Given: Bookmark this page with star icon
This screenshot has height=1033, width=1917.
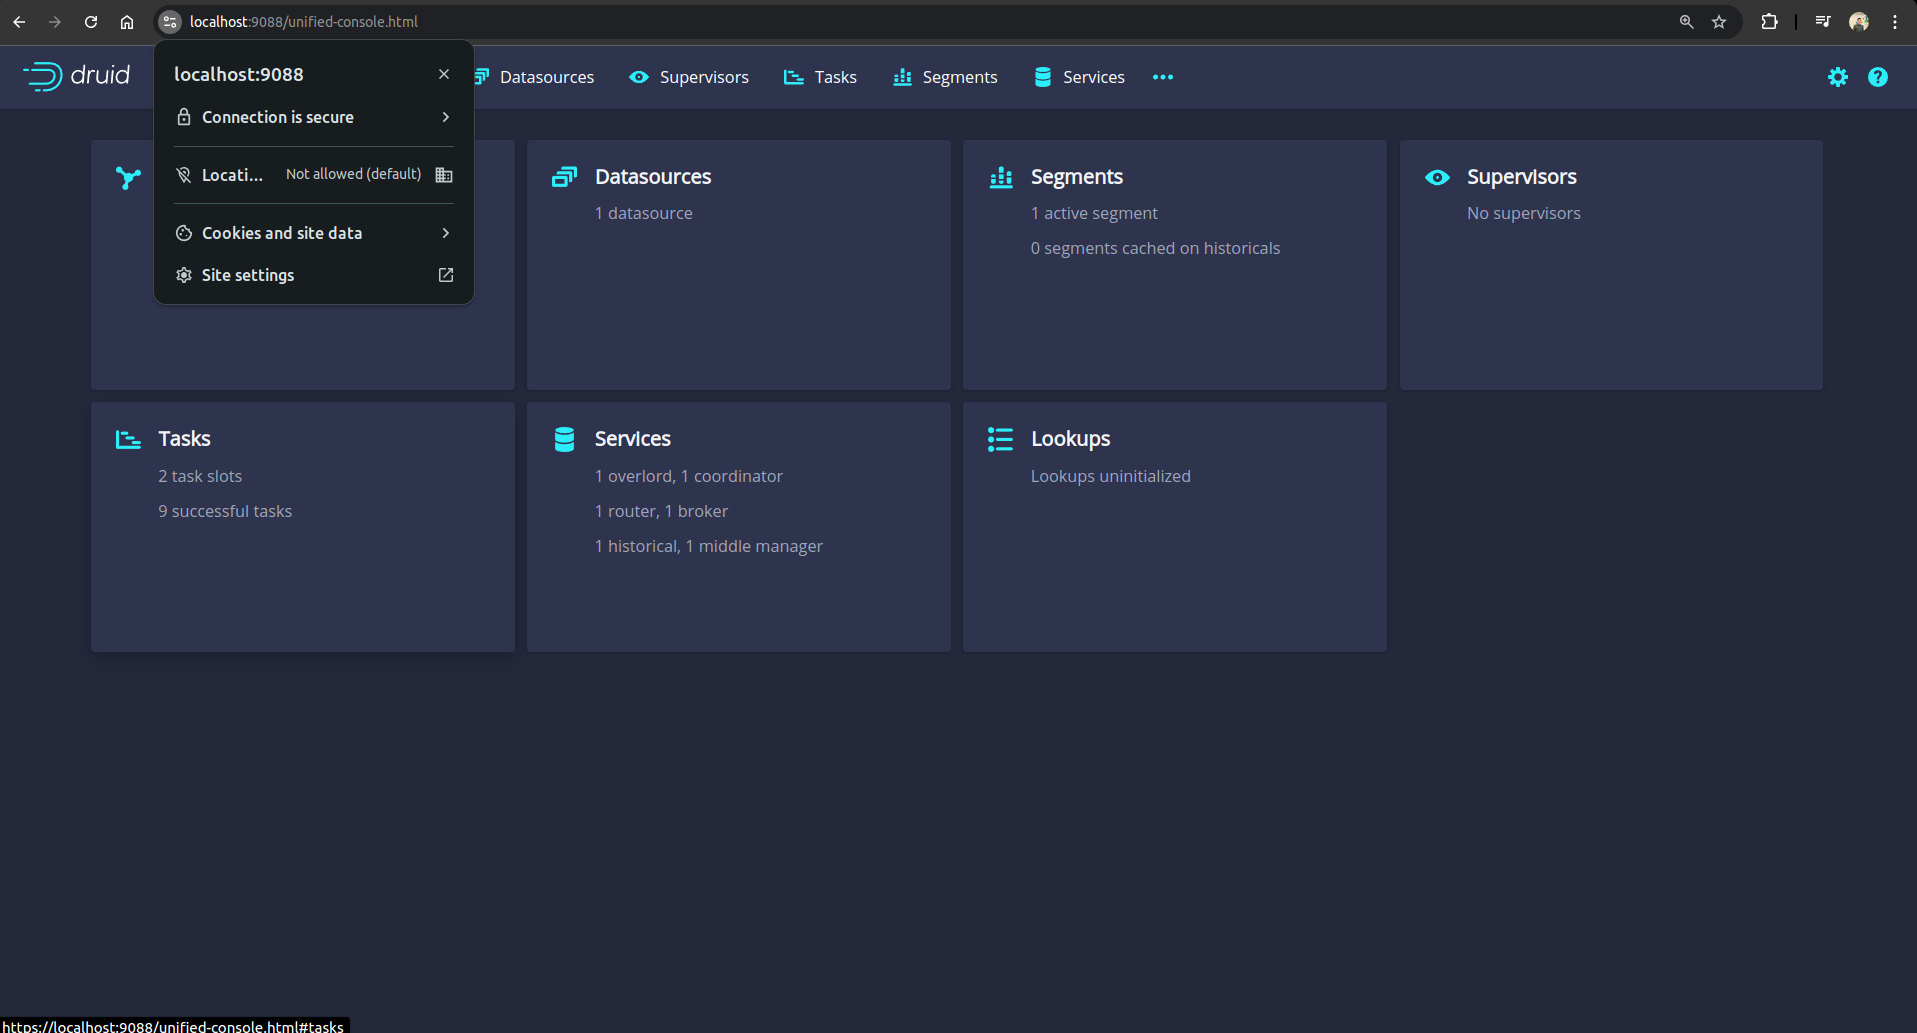Looking at the screenshot, I should (1719, 22).
